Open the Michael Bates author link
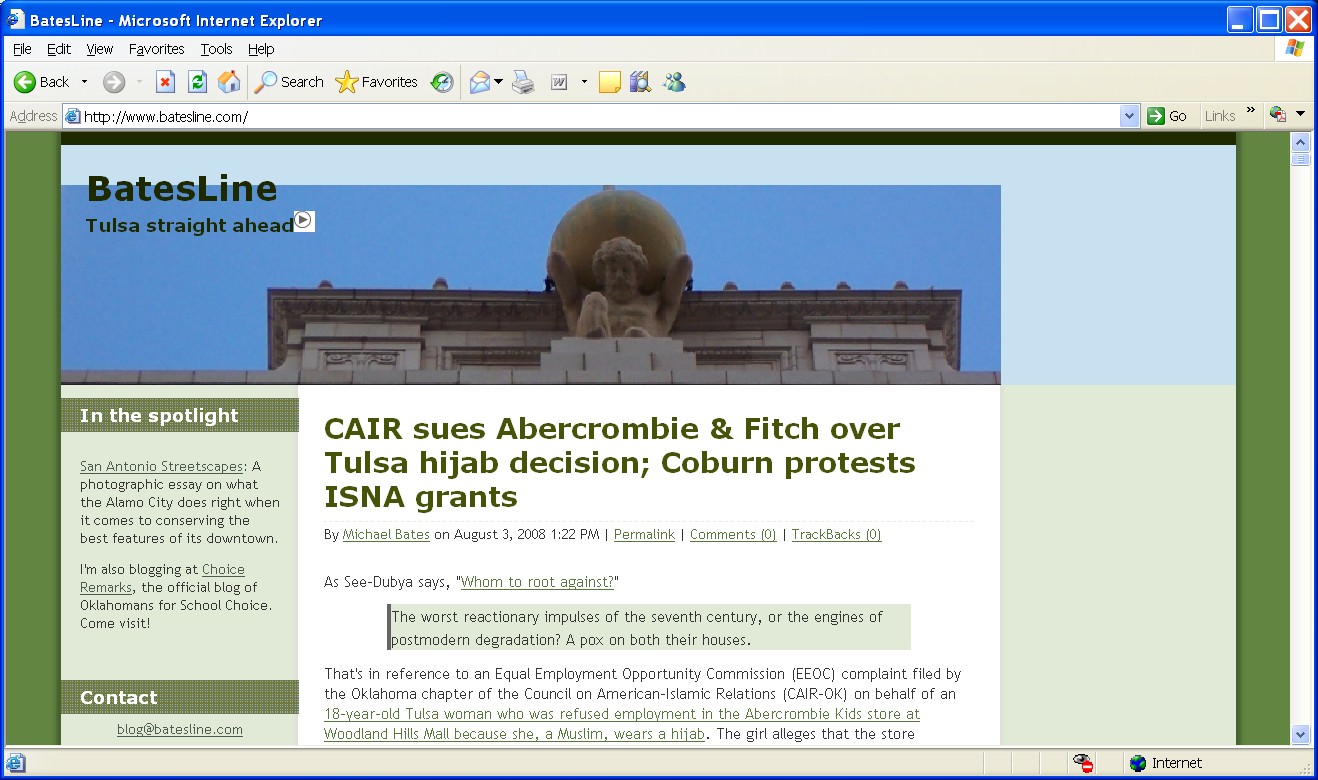This screenshot has width=1318, height=780. [386, 535]
